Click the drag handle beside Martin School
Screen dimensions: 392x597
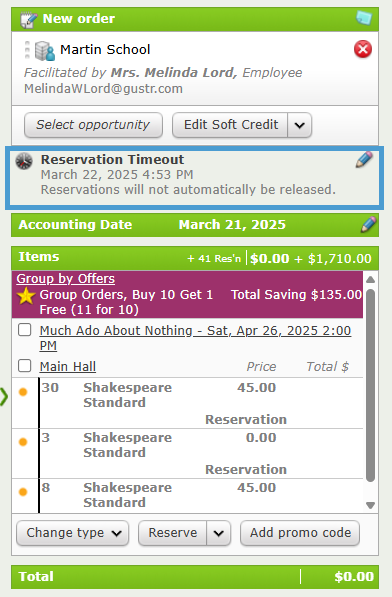[x=27, y=50]
